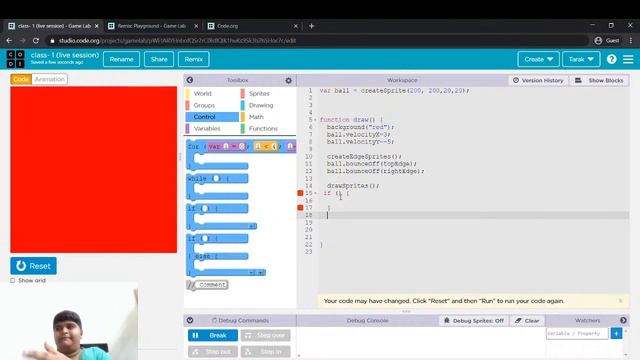Click the Step over button

[x=266, y=336]
